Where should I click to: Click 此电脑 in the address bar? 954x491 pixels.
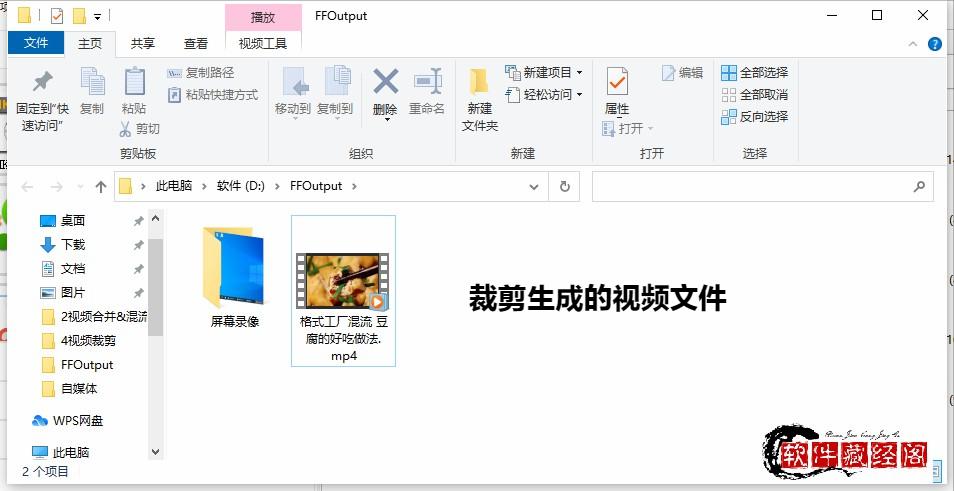[174, 186]
